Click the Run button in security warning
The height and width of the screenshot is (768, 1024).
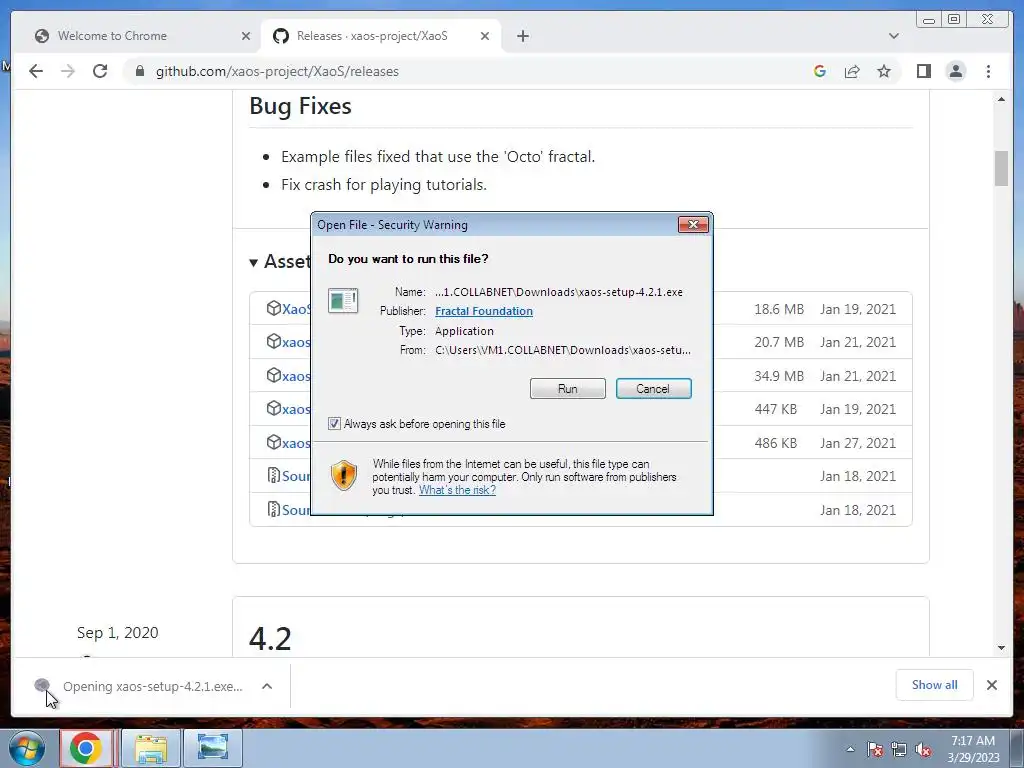(568, 389)
